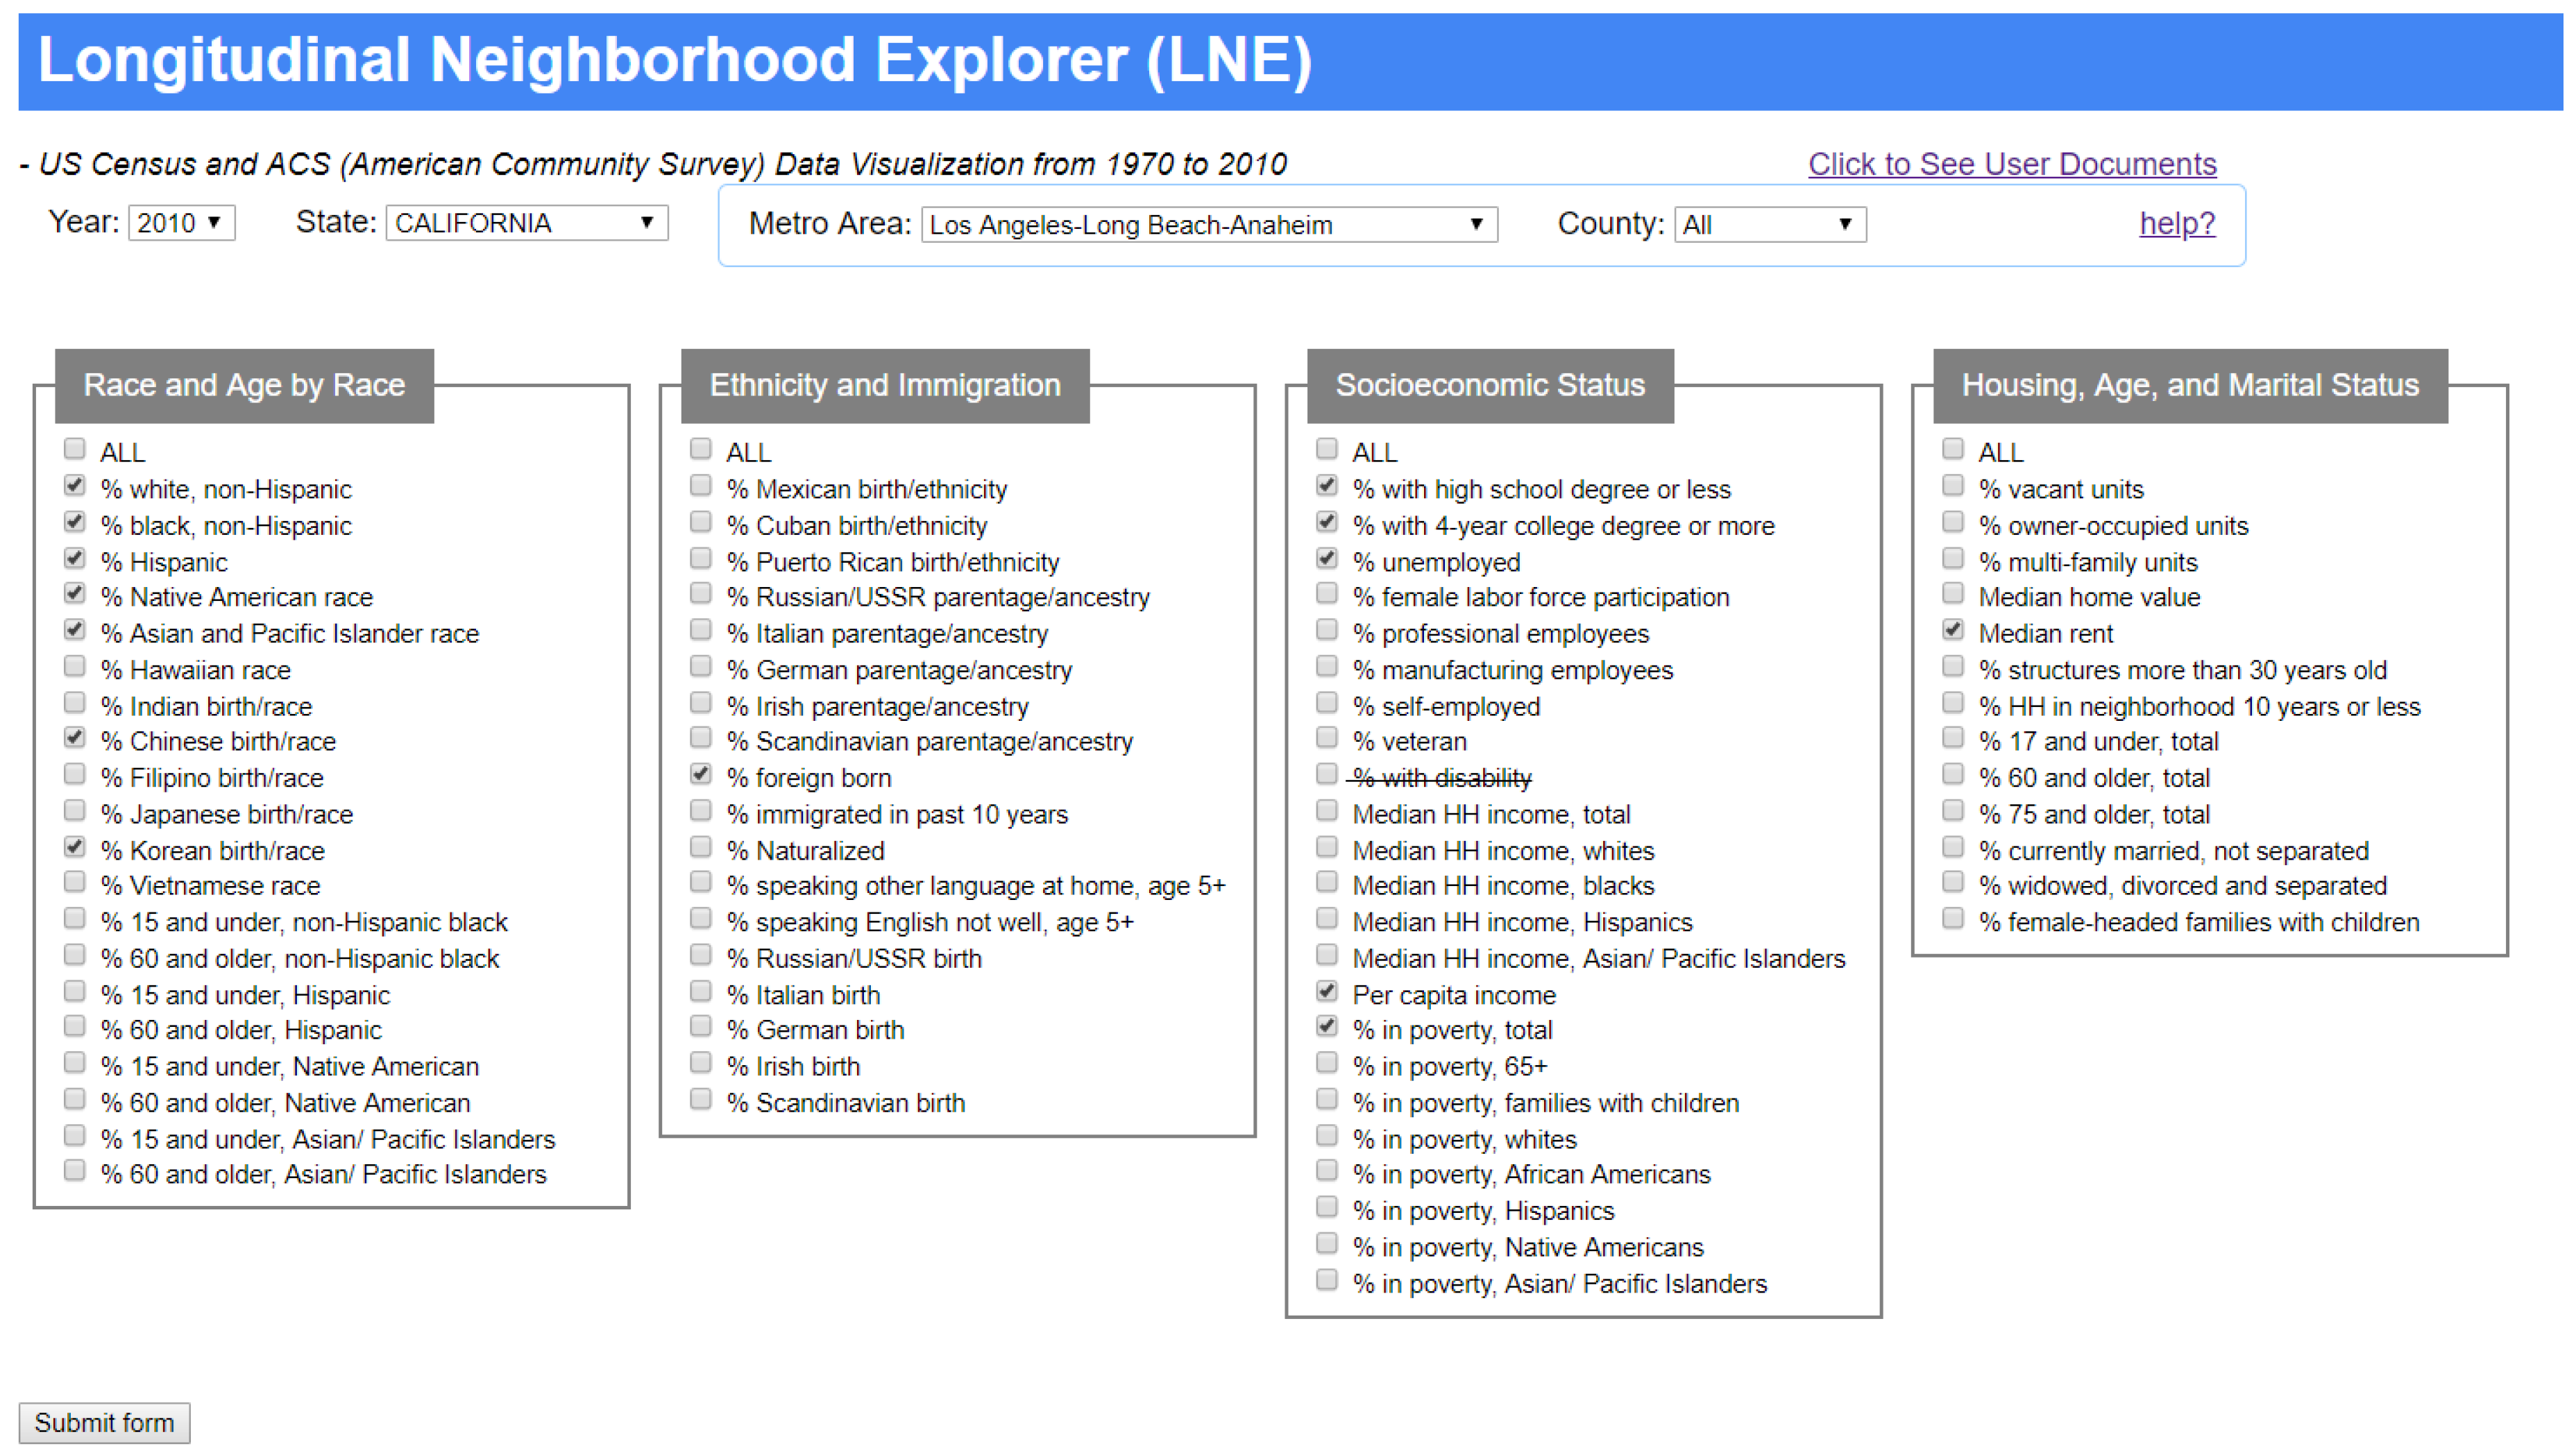Check '% female-headed families with children'
Screen dimensions: 2576x1455
tap(1953, 919)
